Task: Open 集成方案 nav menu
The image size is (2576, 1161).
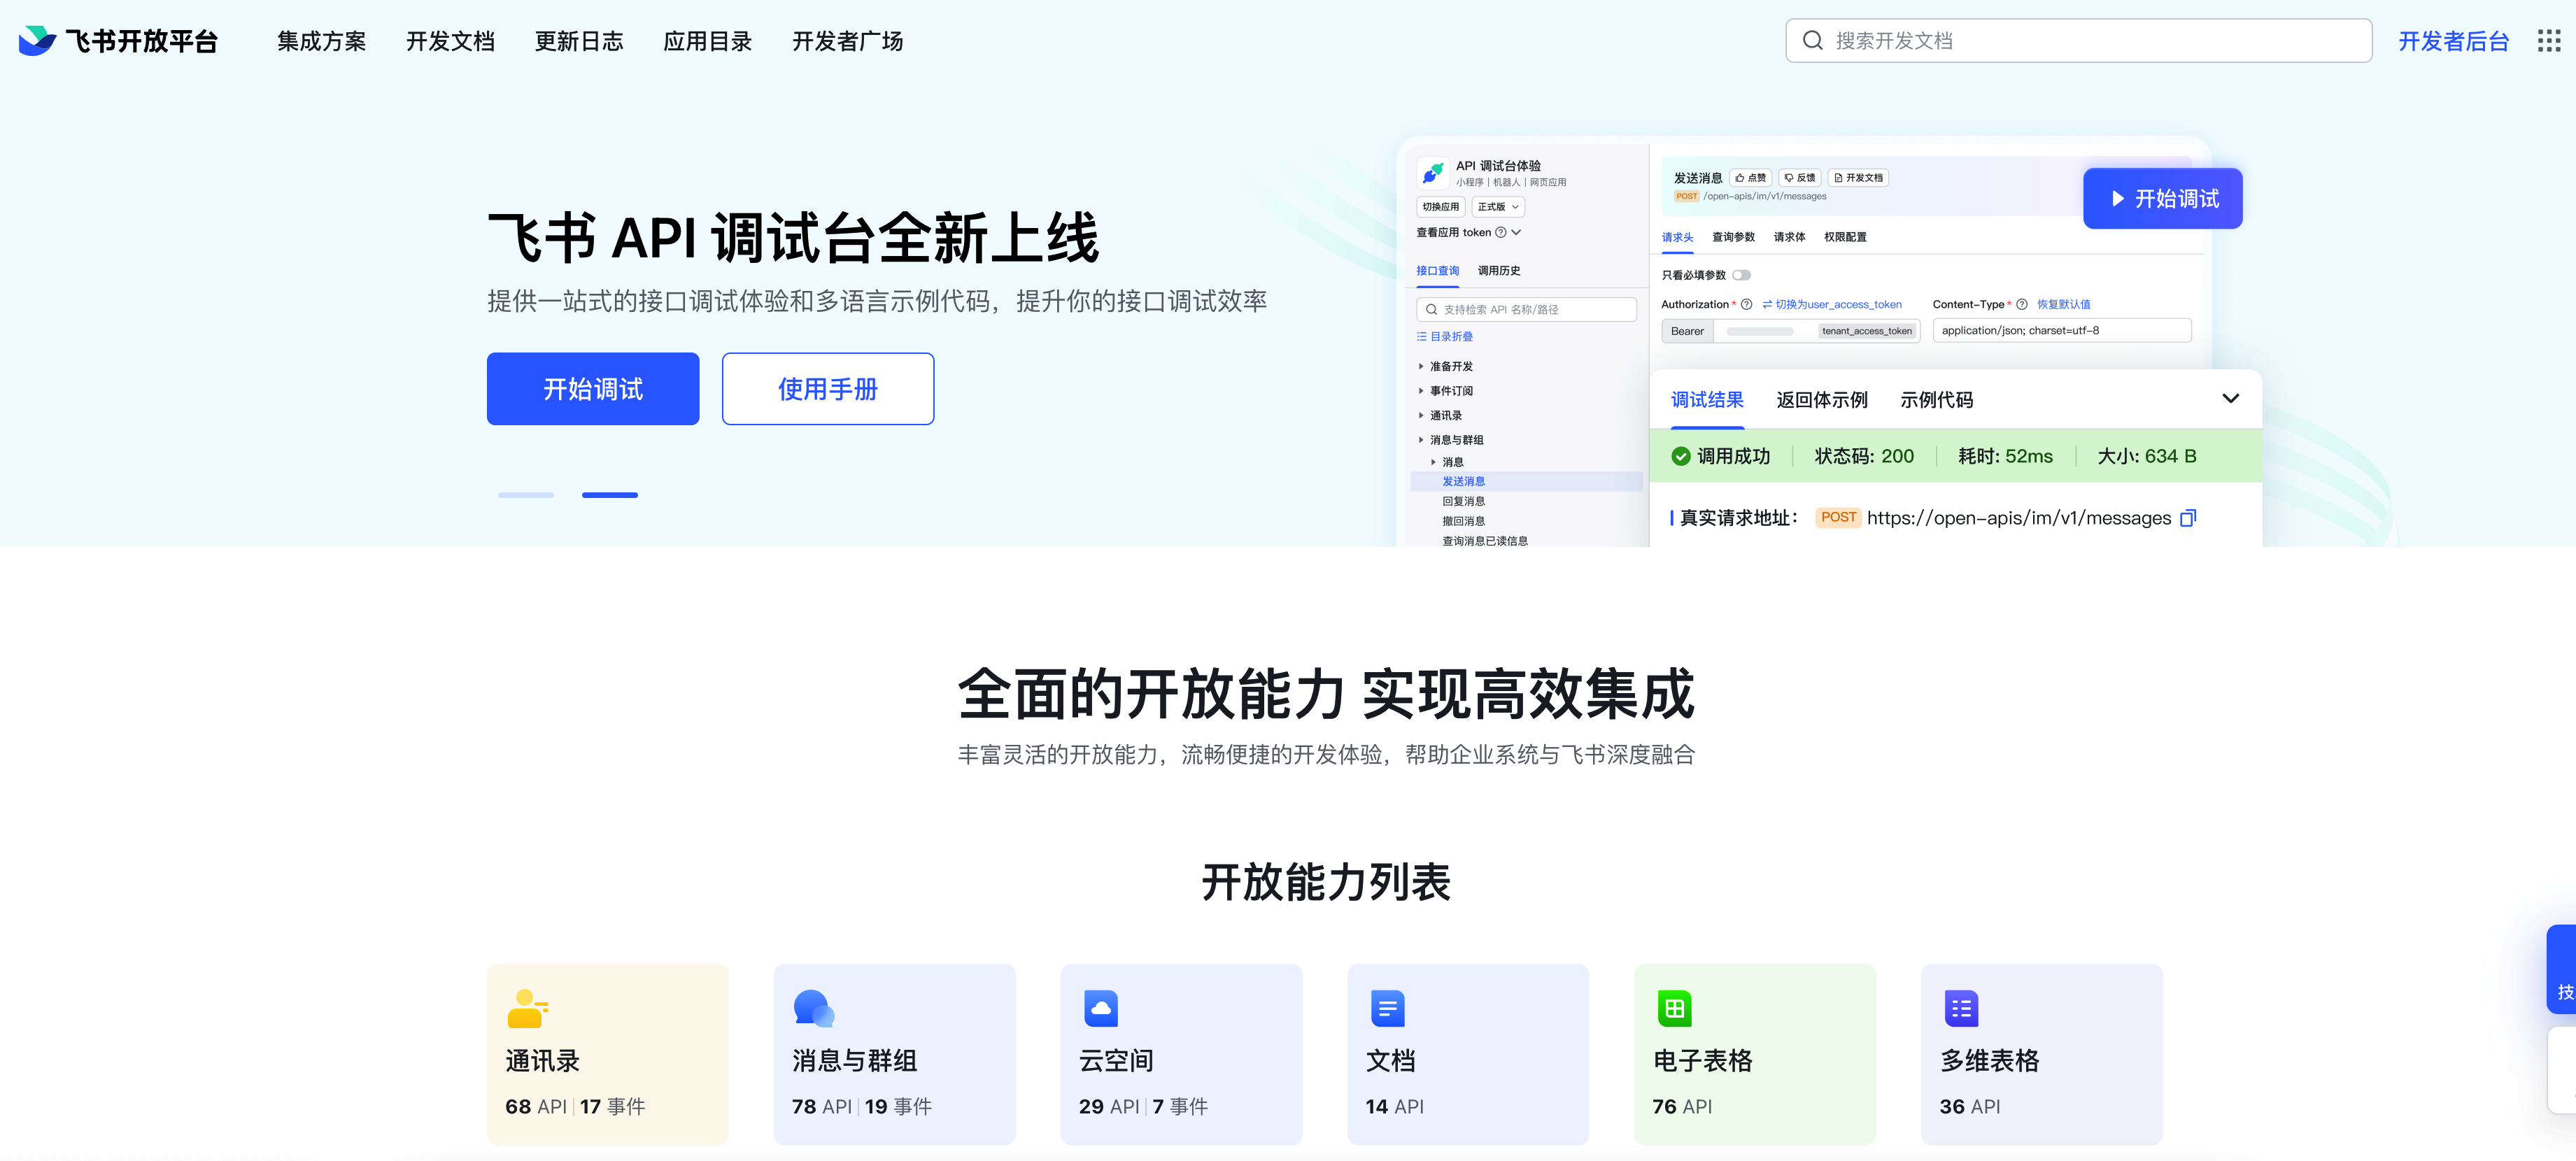Action: (x=321, y=41)
